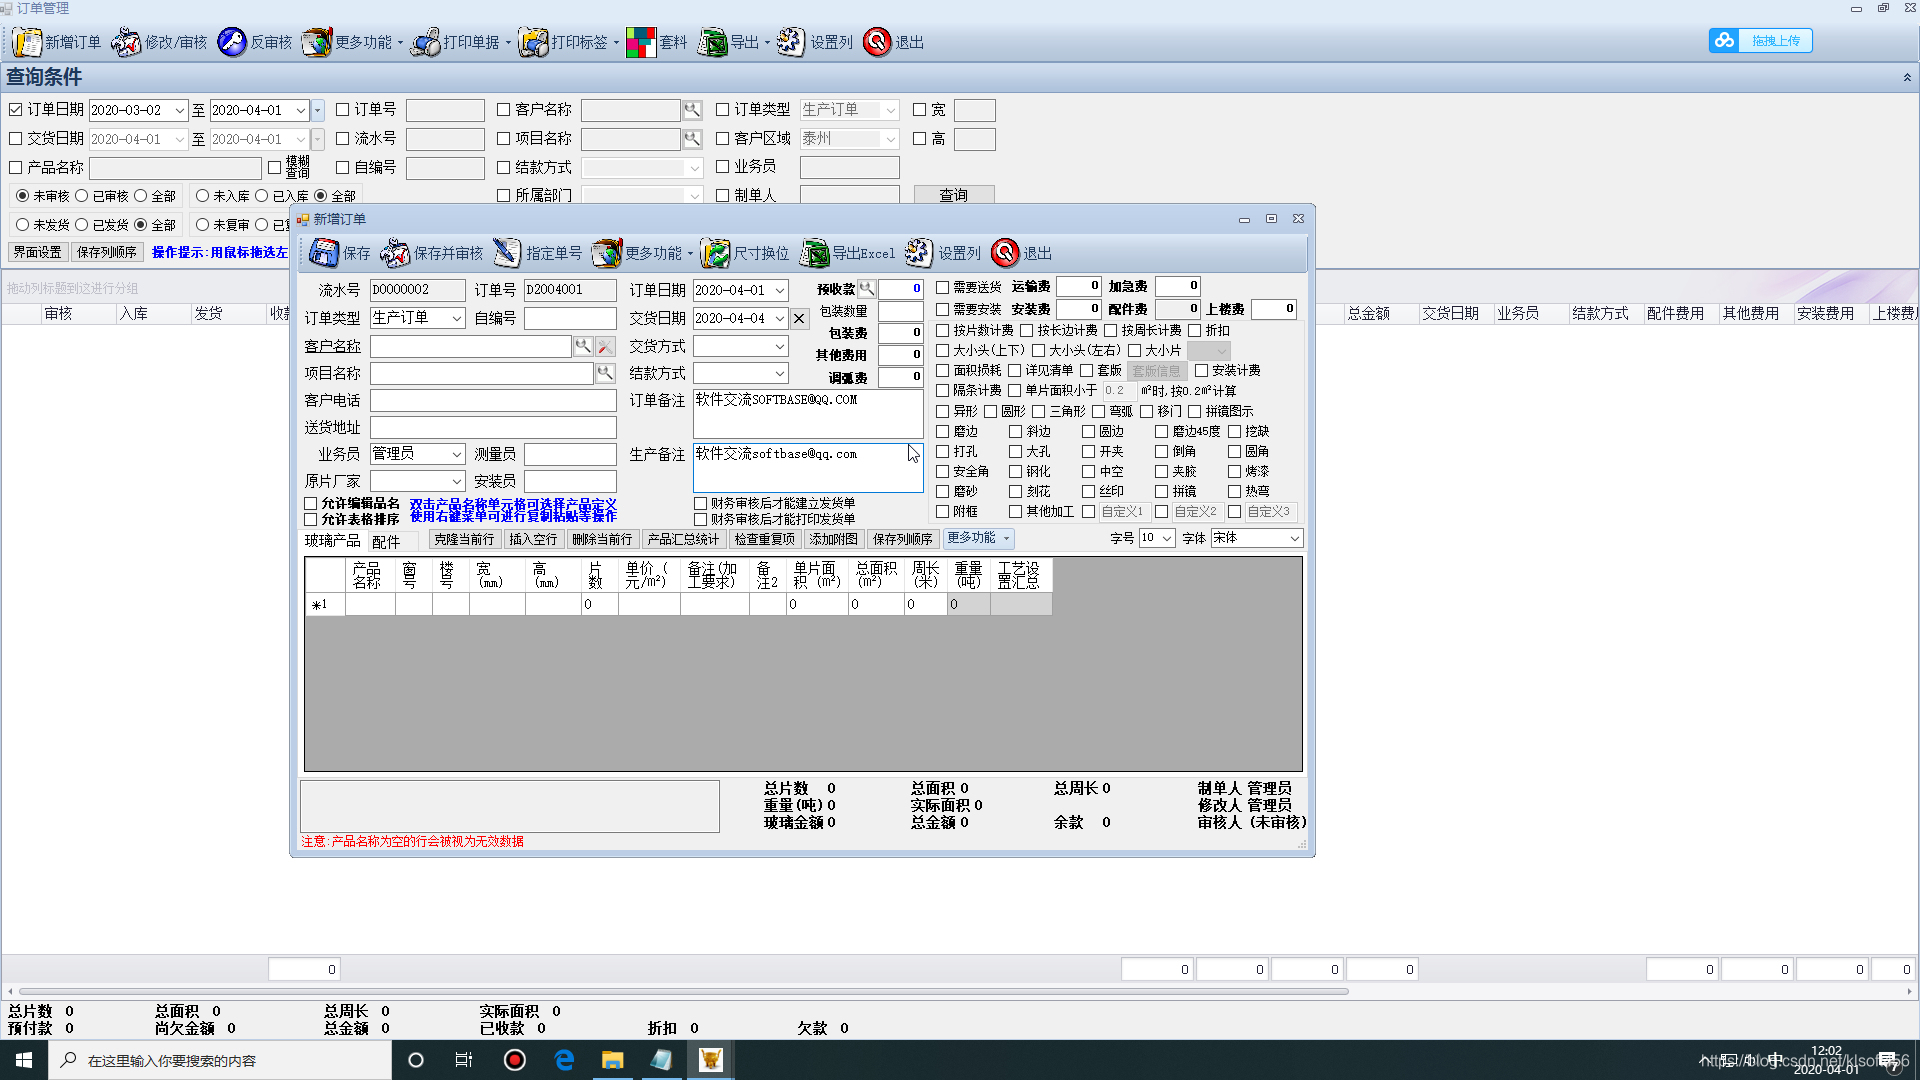Click the 客户电话 input field
The height and width of the screenshot is (1080, 1920).
(x=493, y=401)
